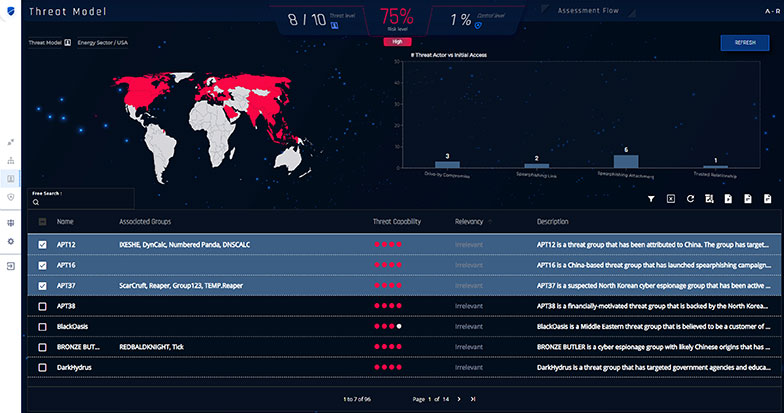784x413 pixels.
Task: Jump to last page of the table
Action: pyautogui.click(x=472, y=399)
